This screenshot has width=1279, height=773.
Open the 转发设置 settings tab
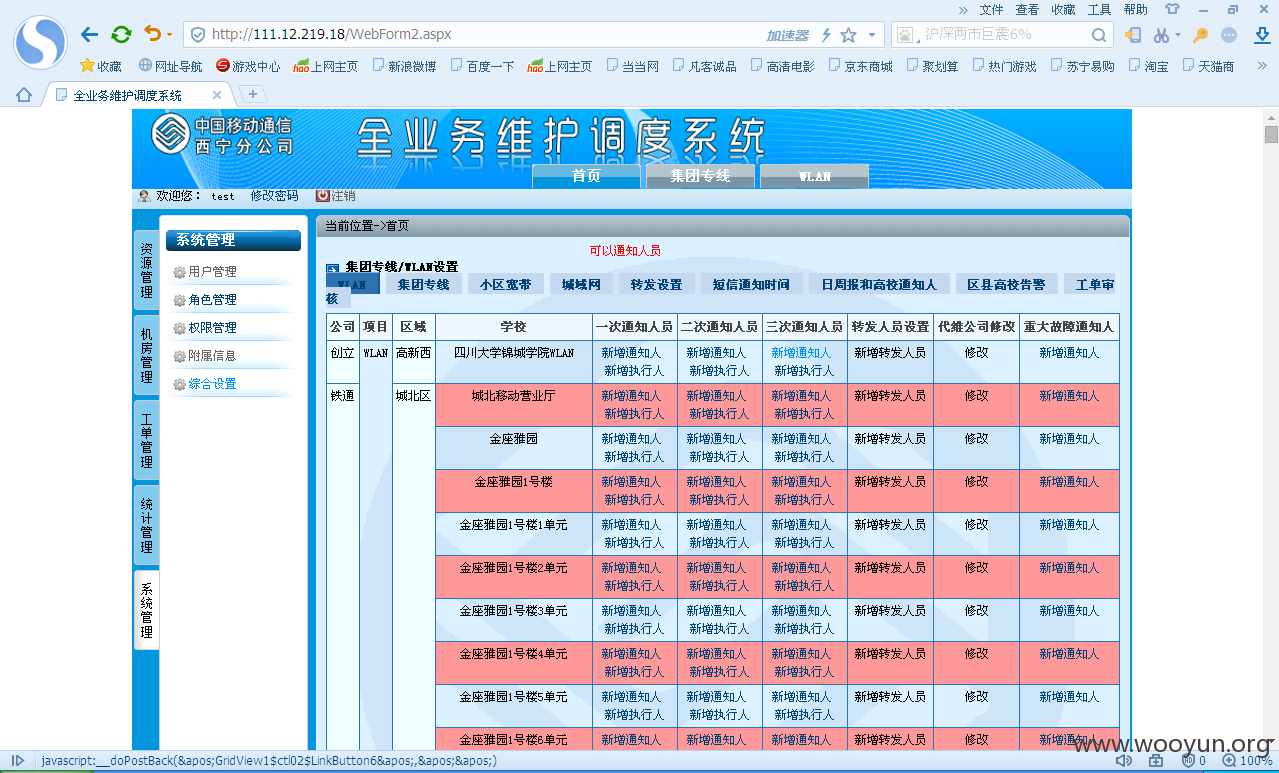click(x=656, y=285)
